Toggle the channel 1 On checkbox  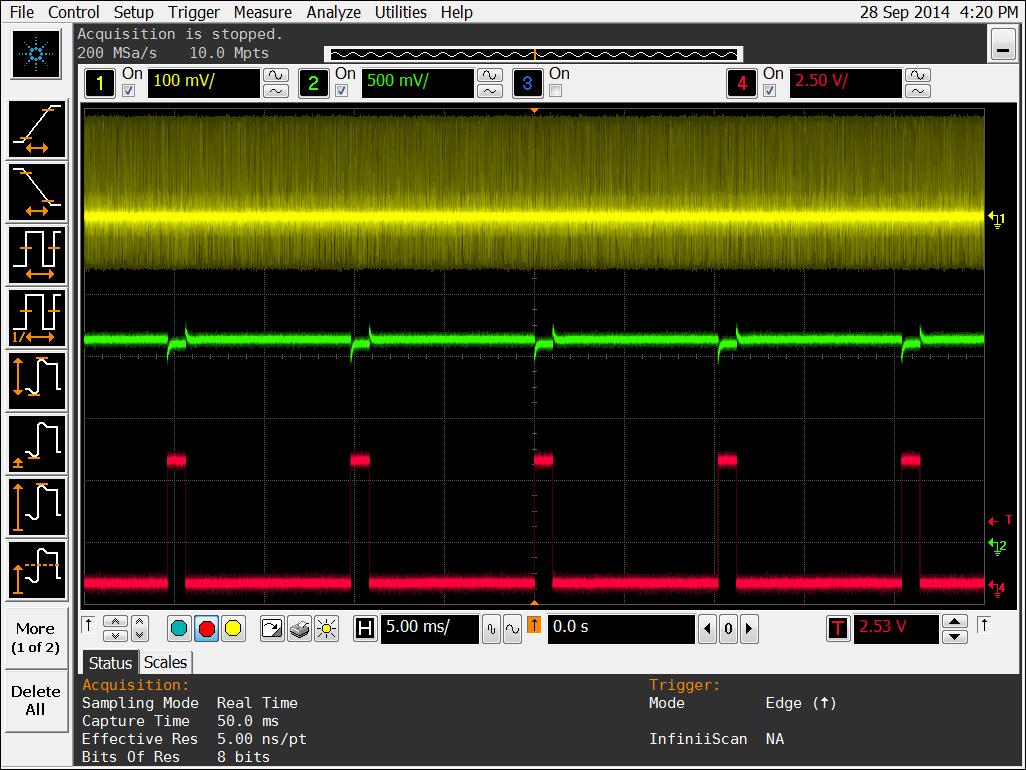pos(128,91)
